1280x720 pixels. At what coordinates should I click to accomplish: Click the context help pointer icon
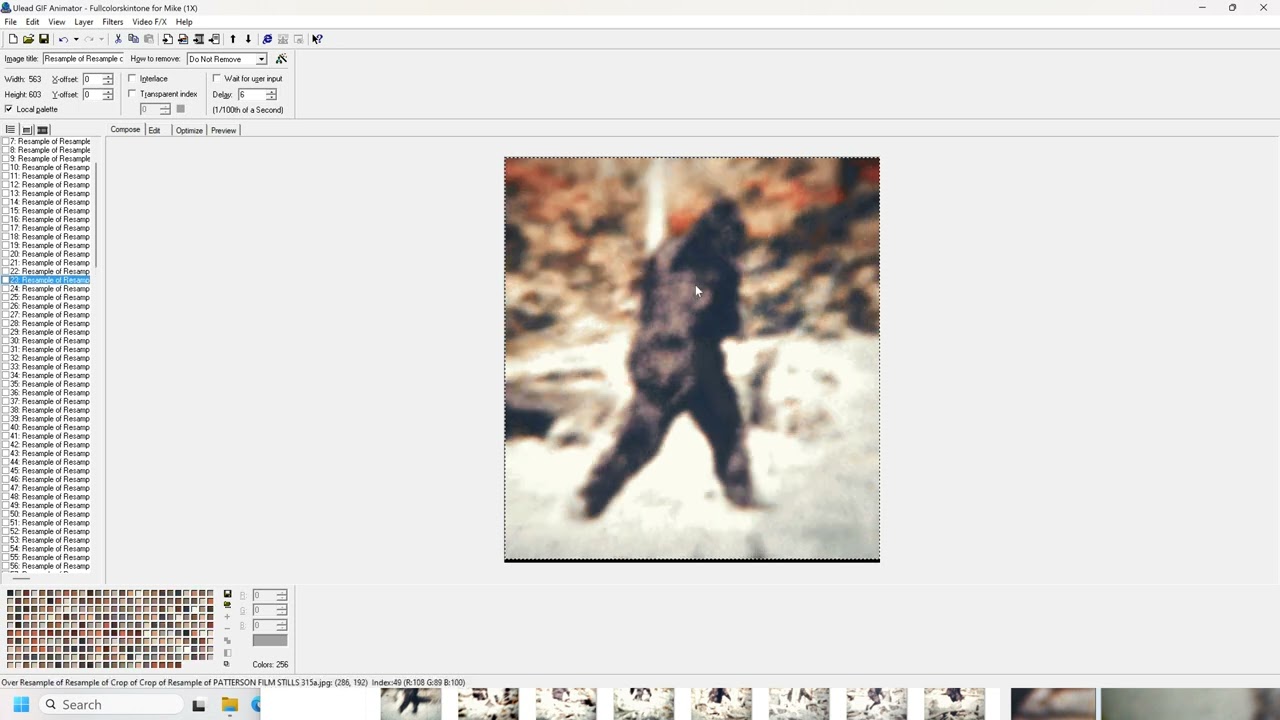pos(317,39)
